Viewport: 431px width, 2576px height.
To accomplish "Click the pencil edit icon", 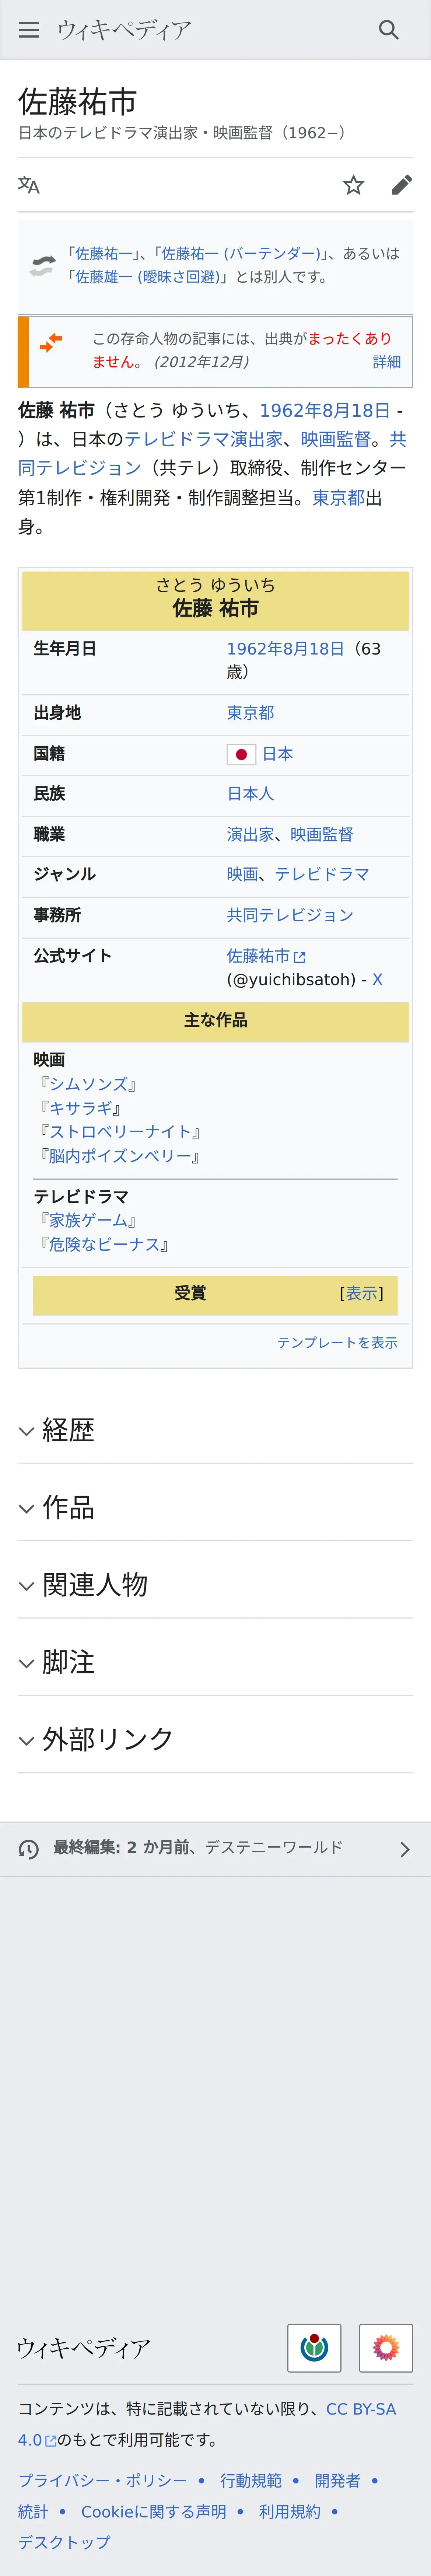I will click(x=401, y=185).
